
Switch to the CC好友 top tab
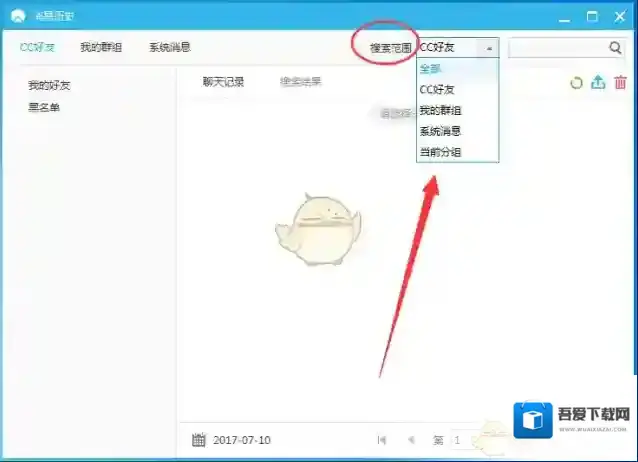(37, 47)
